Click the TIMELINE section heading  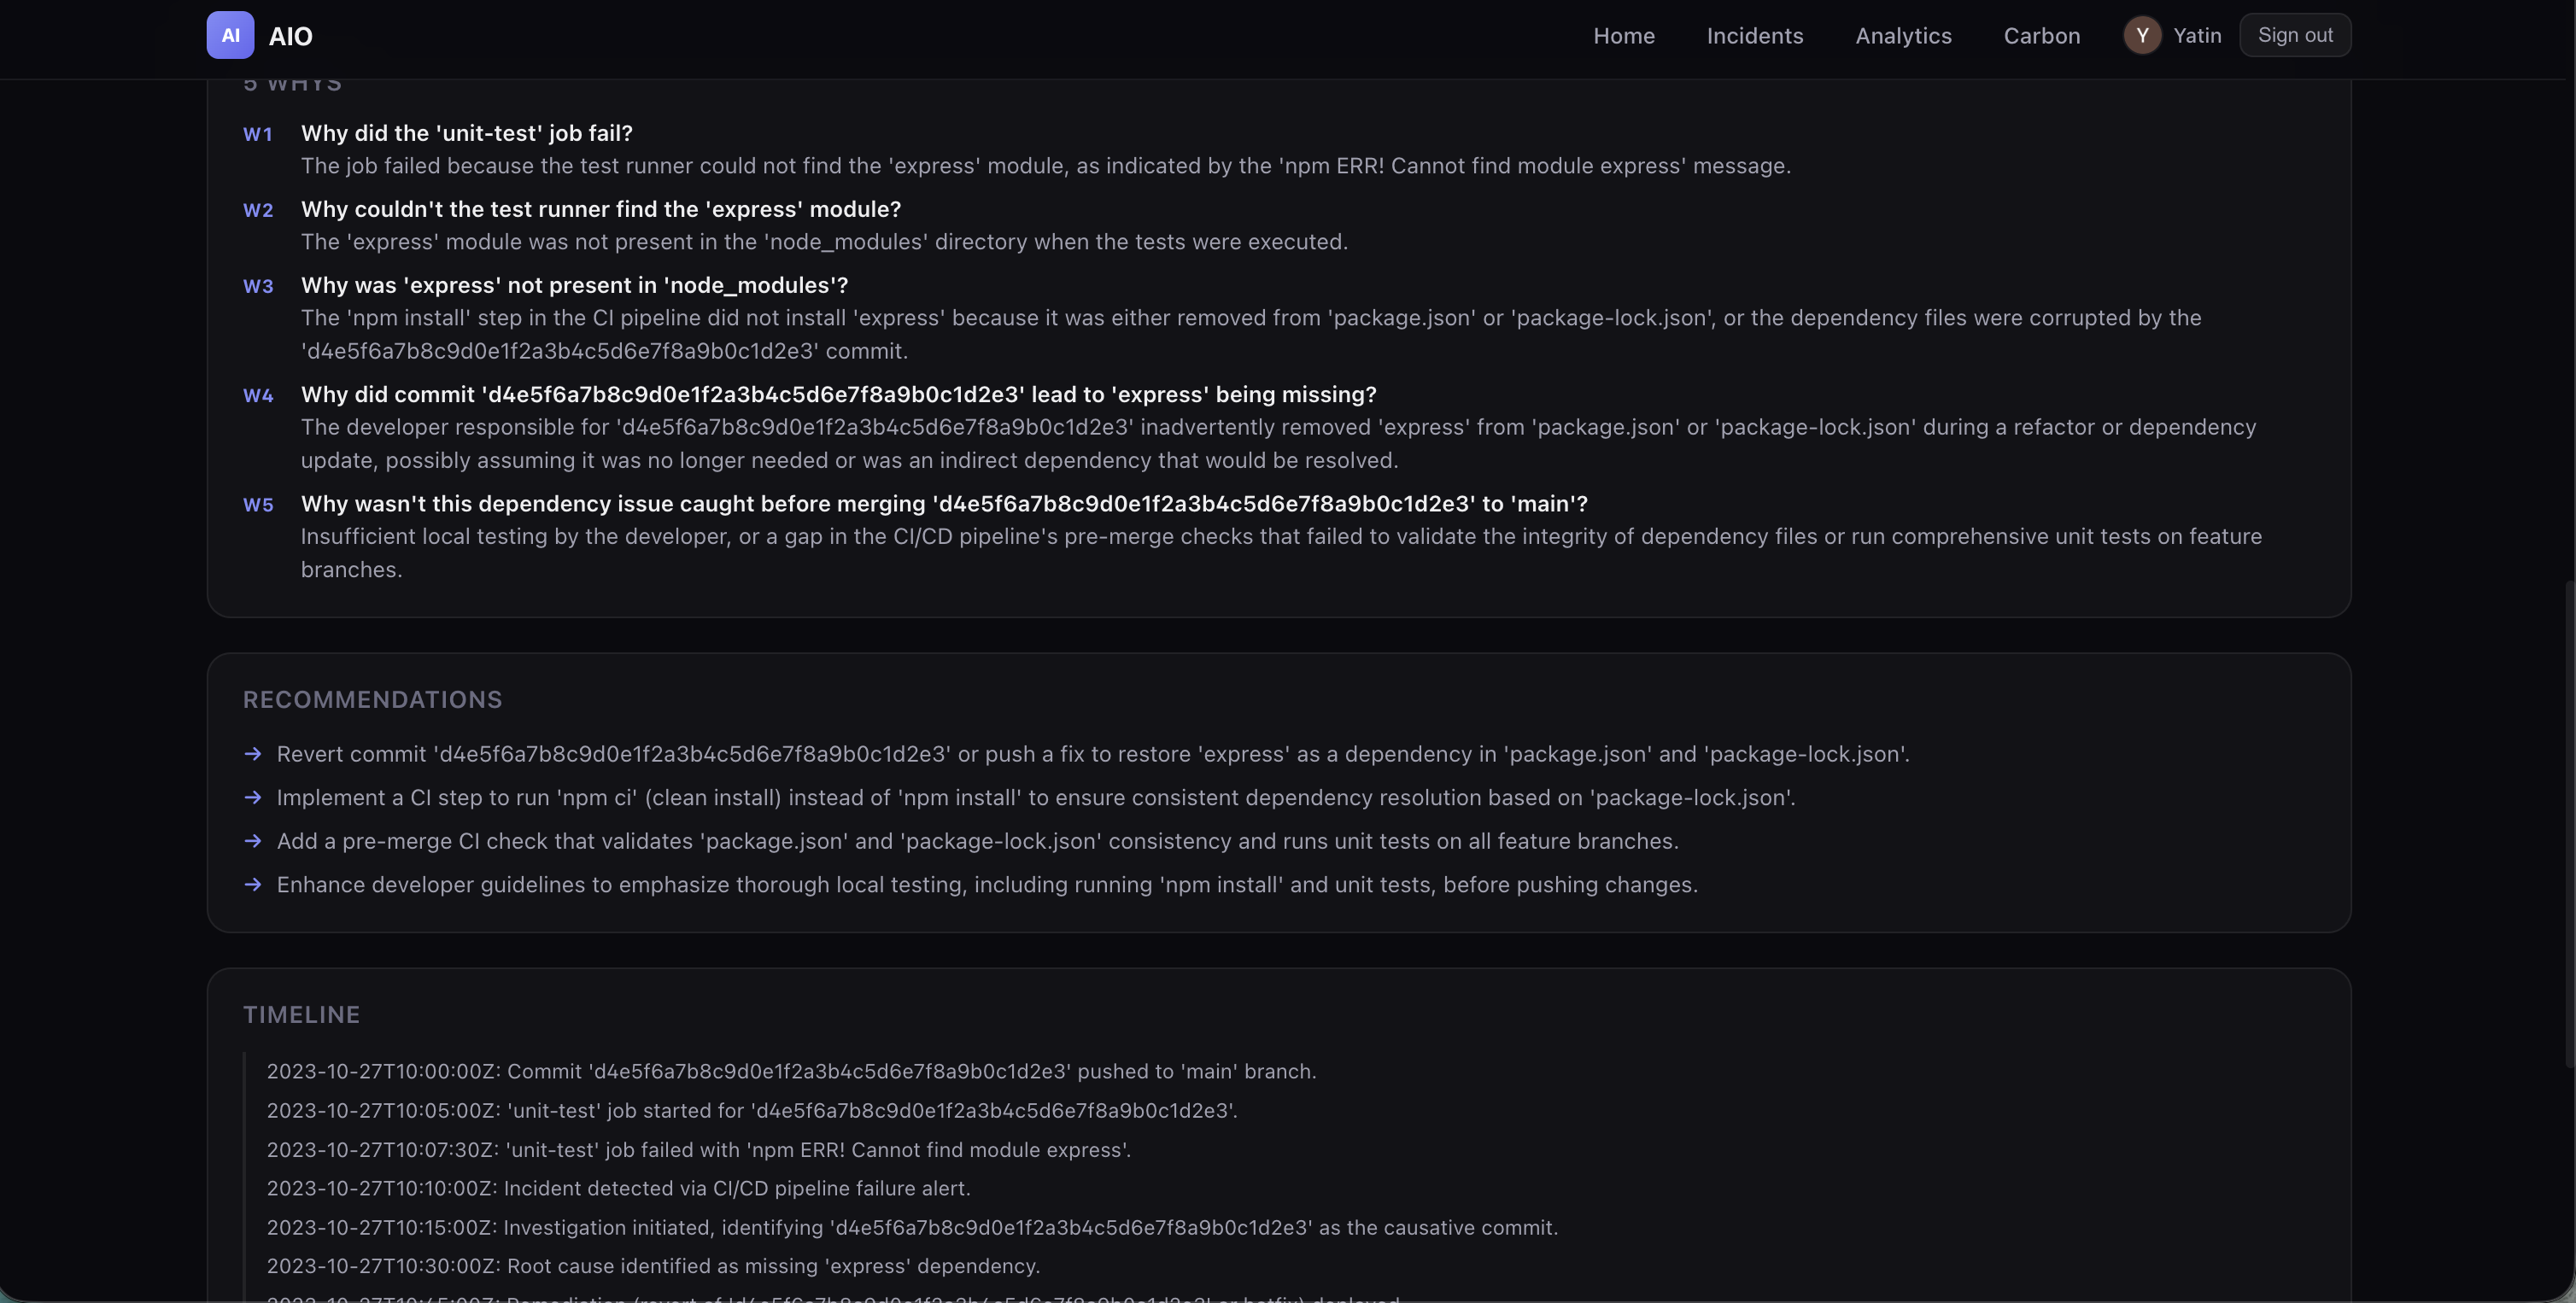(x=301, y=1015)
